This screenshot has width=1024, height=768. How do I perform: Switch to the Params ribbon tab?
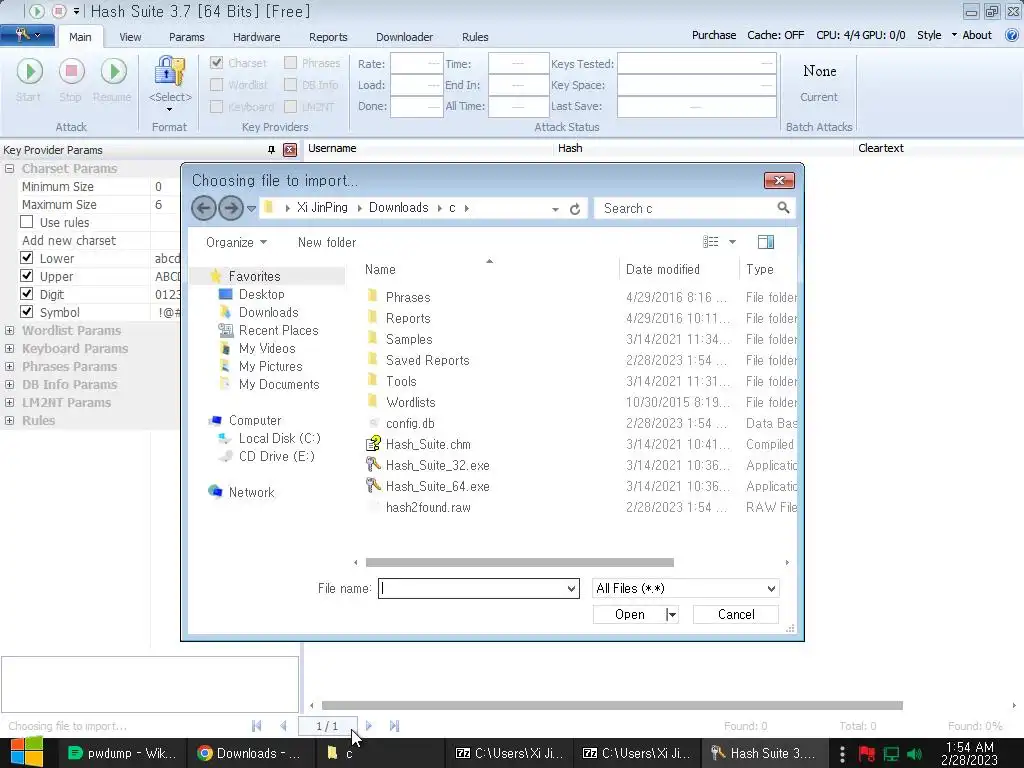[x=187, y=37]
